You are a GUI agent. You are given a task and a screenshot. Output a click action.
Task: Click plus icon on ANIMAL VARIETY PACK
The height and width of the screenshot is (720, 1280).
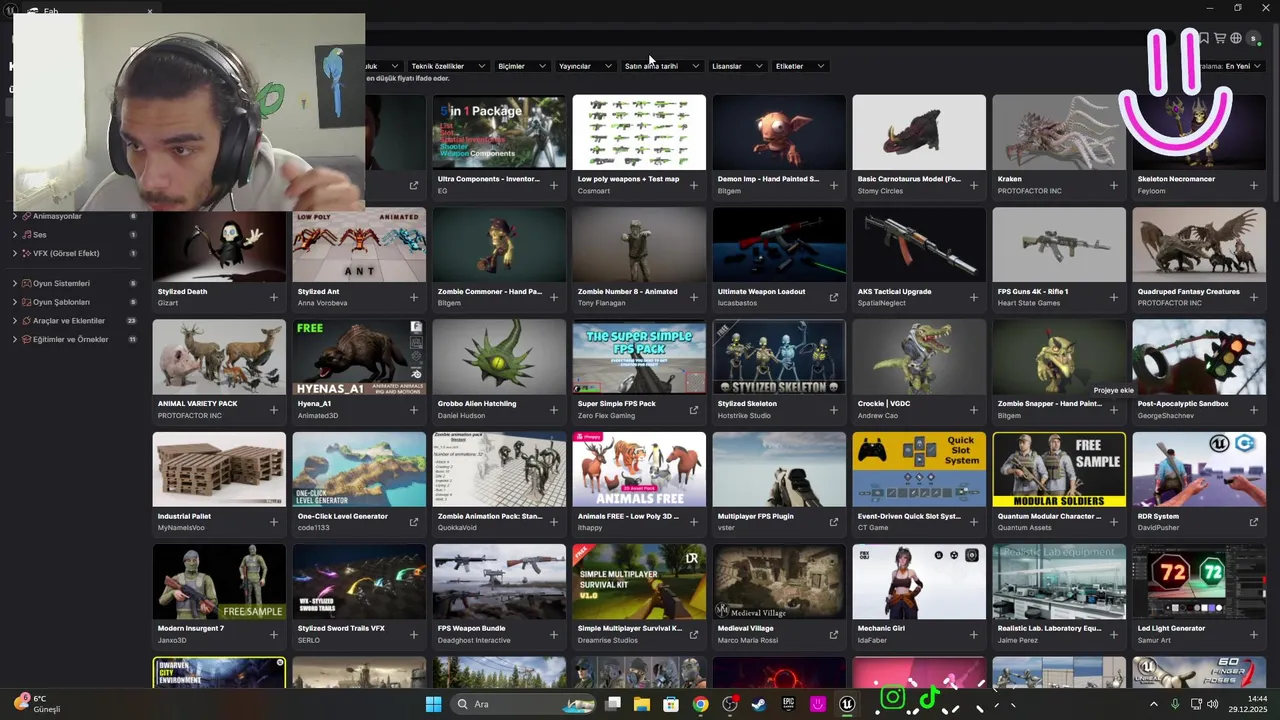pos(274,409)
